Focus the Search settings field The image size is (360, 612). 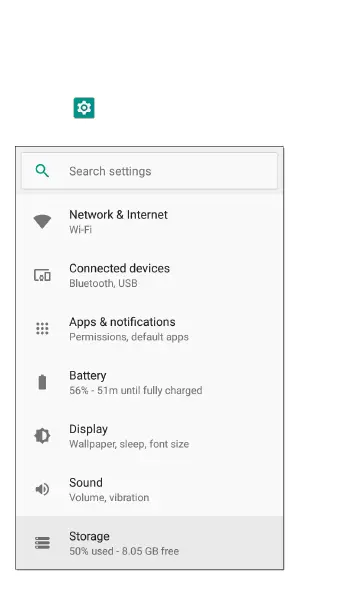[149, 171]
